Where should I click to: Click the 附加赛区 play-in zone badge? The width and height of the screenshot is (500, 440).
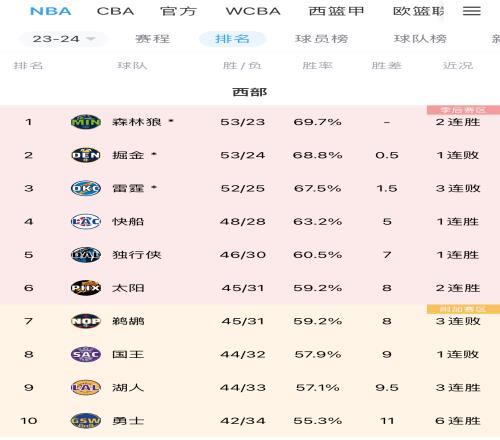[x=463, y=309]
